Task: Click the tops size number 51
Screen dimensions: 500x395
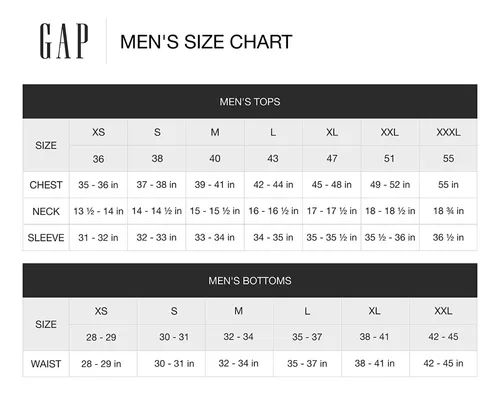Action: (389, 158)
